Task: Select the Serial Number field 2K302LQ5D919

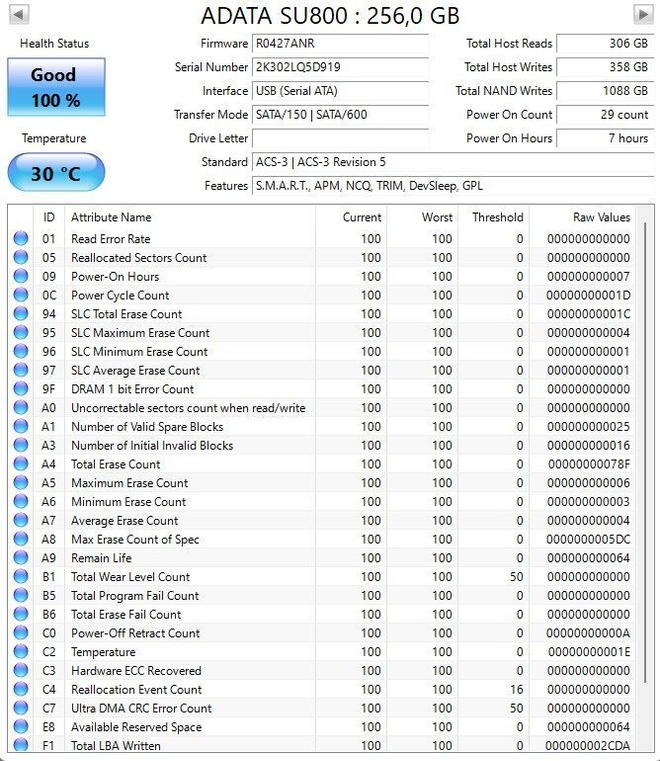Action: point(340,67)
